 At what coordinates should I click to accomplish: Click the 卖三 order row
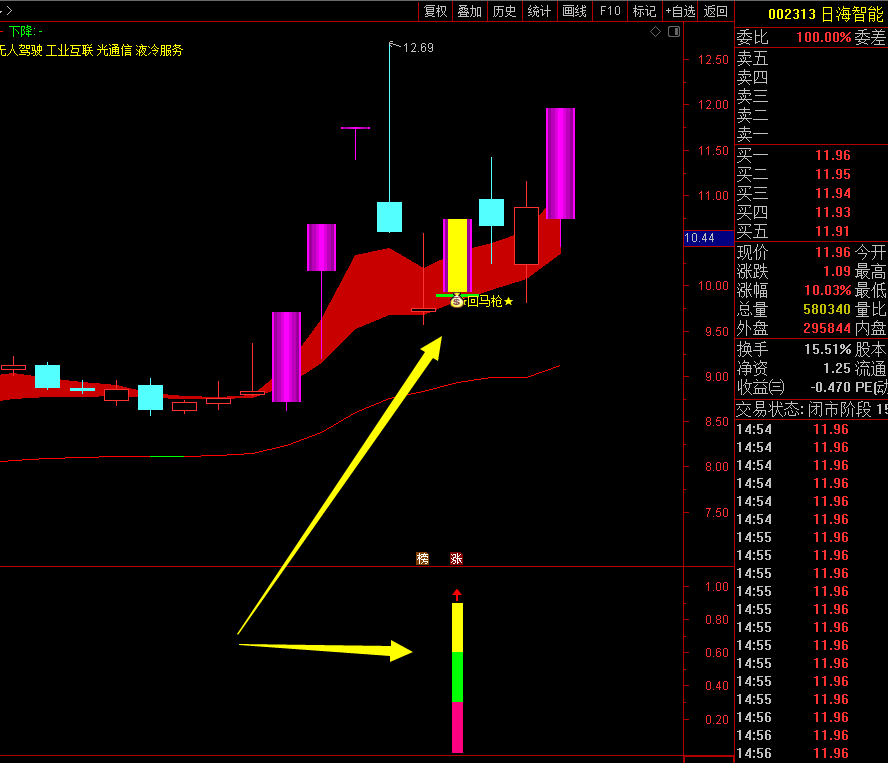[x=811, y=96]
